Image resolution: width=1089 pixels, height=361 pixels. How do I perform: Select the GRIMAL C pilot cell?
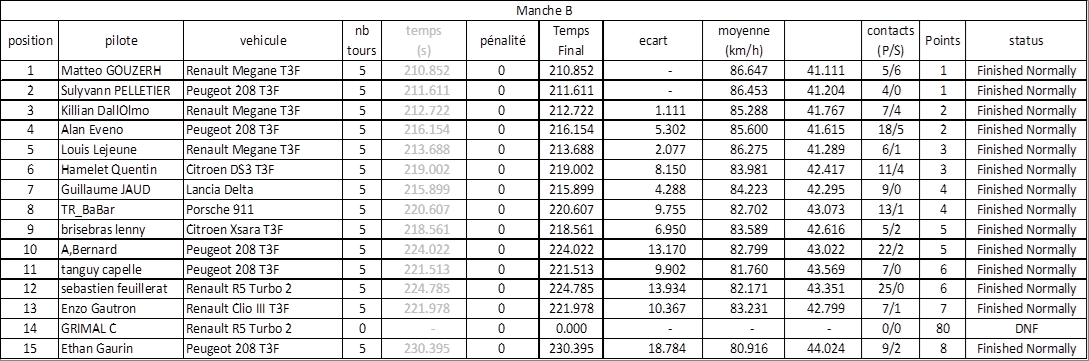(121, 328)
